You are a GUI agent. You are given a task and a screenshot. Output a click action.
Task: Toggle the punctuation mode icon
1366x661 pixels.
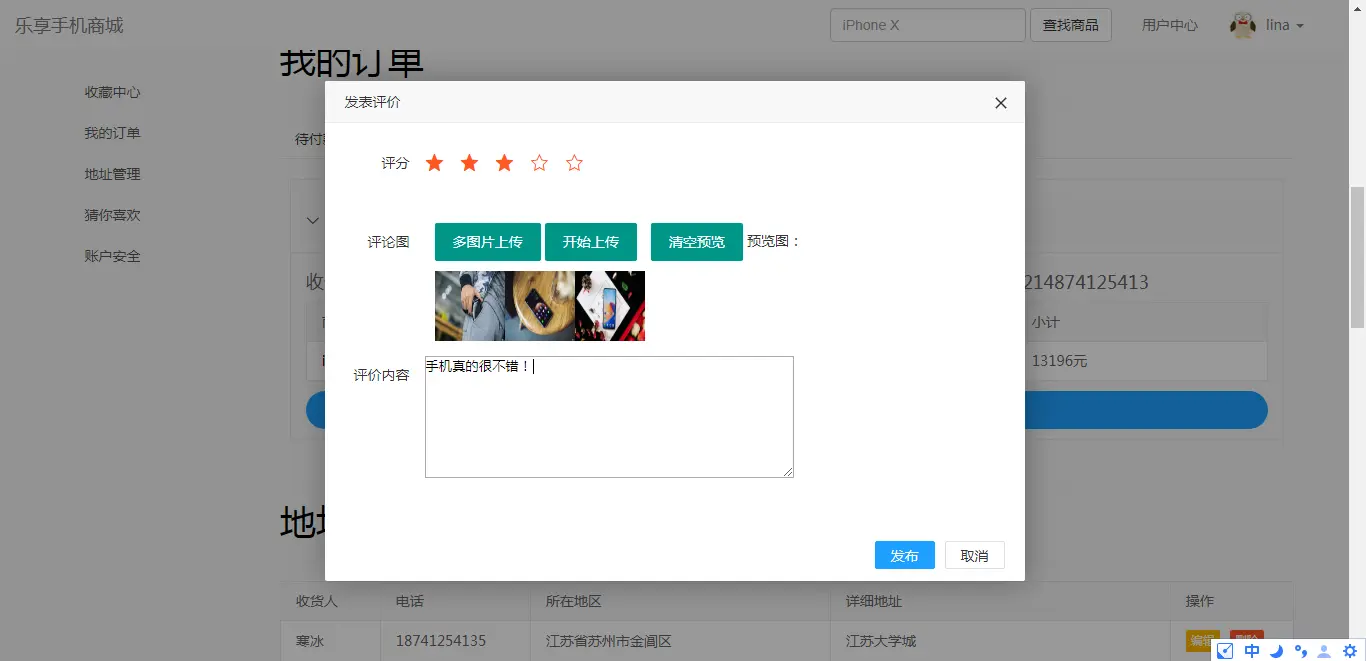[x=1301, y=651]
